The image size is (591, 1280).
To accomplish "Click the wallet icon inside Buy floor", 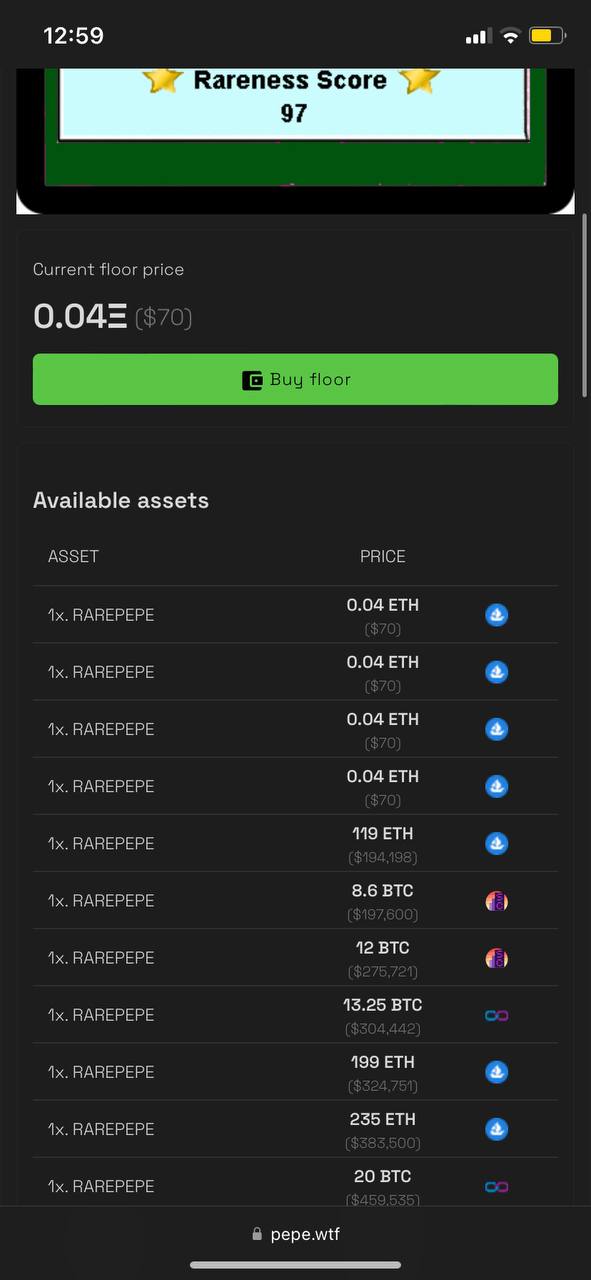I will pos(252,380).
